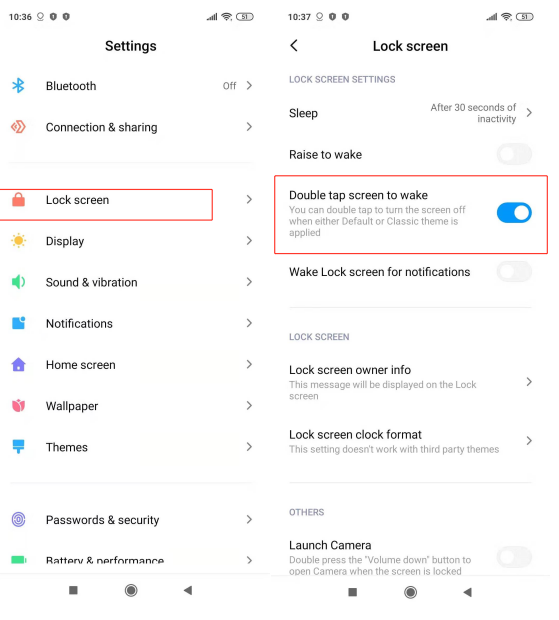Tap the sun-shaped Display icon
This screenshot has height=620, width=559.
[19, 241]
